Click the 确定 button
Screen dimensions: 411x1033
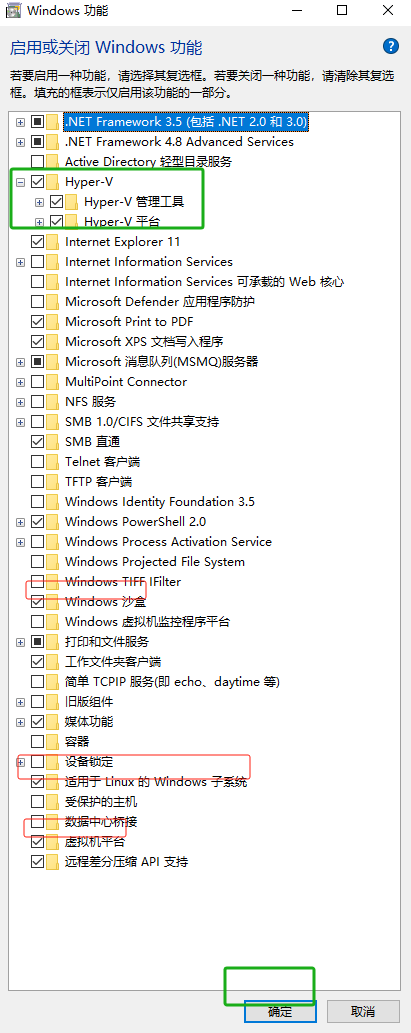281,1011
